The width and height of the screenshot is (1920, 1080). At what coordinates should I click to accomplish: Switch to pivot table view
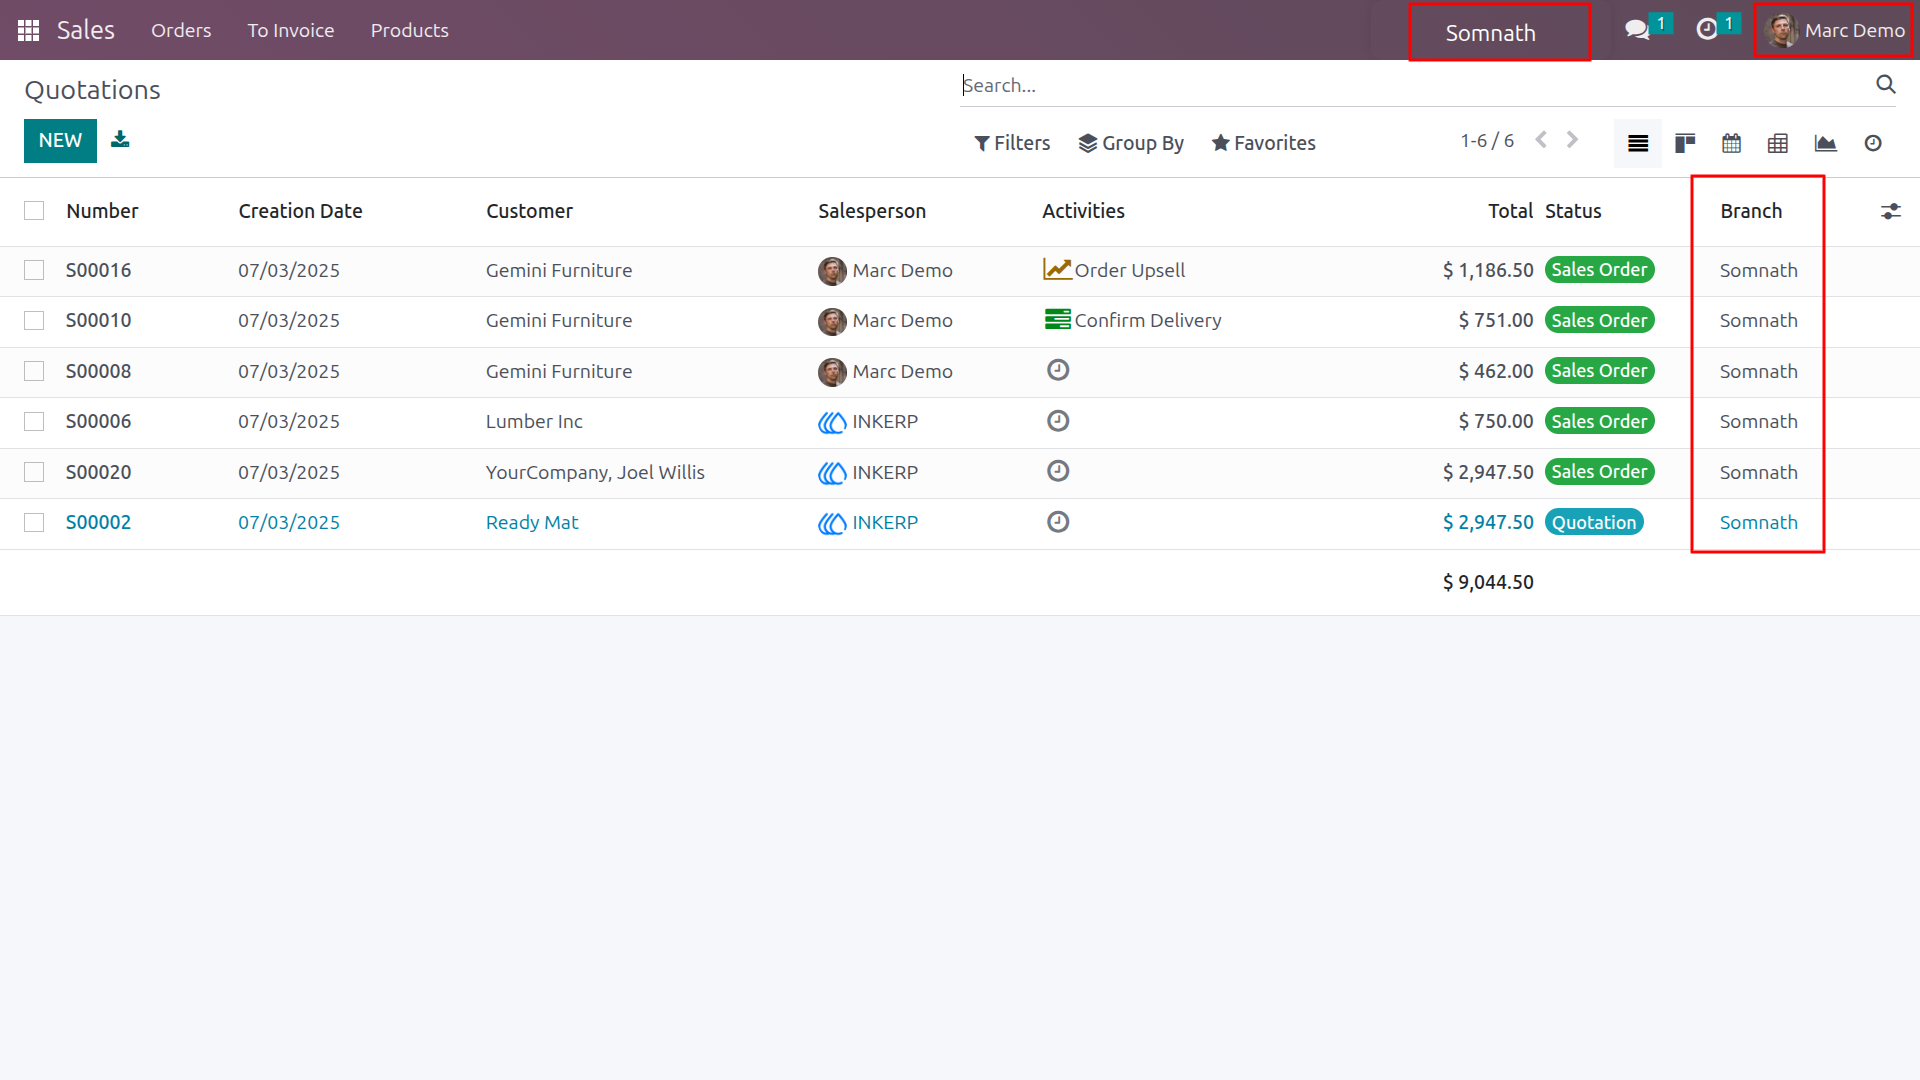pos(1778,143)
